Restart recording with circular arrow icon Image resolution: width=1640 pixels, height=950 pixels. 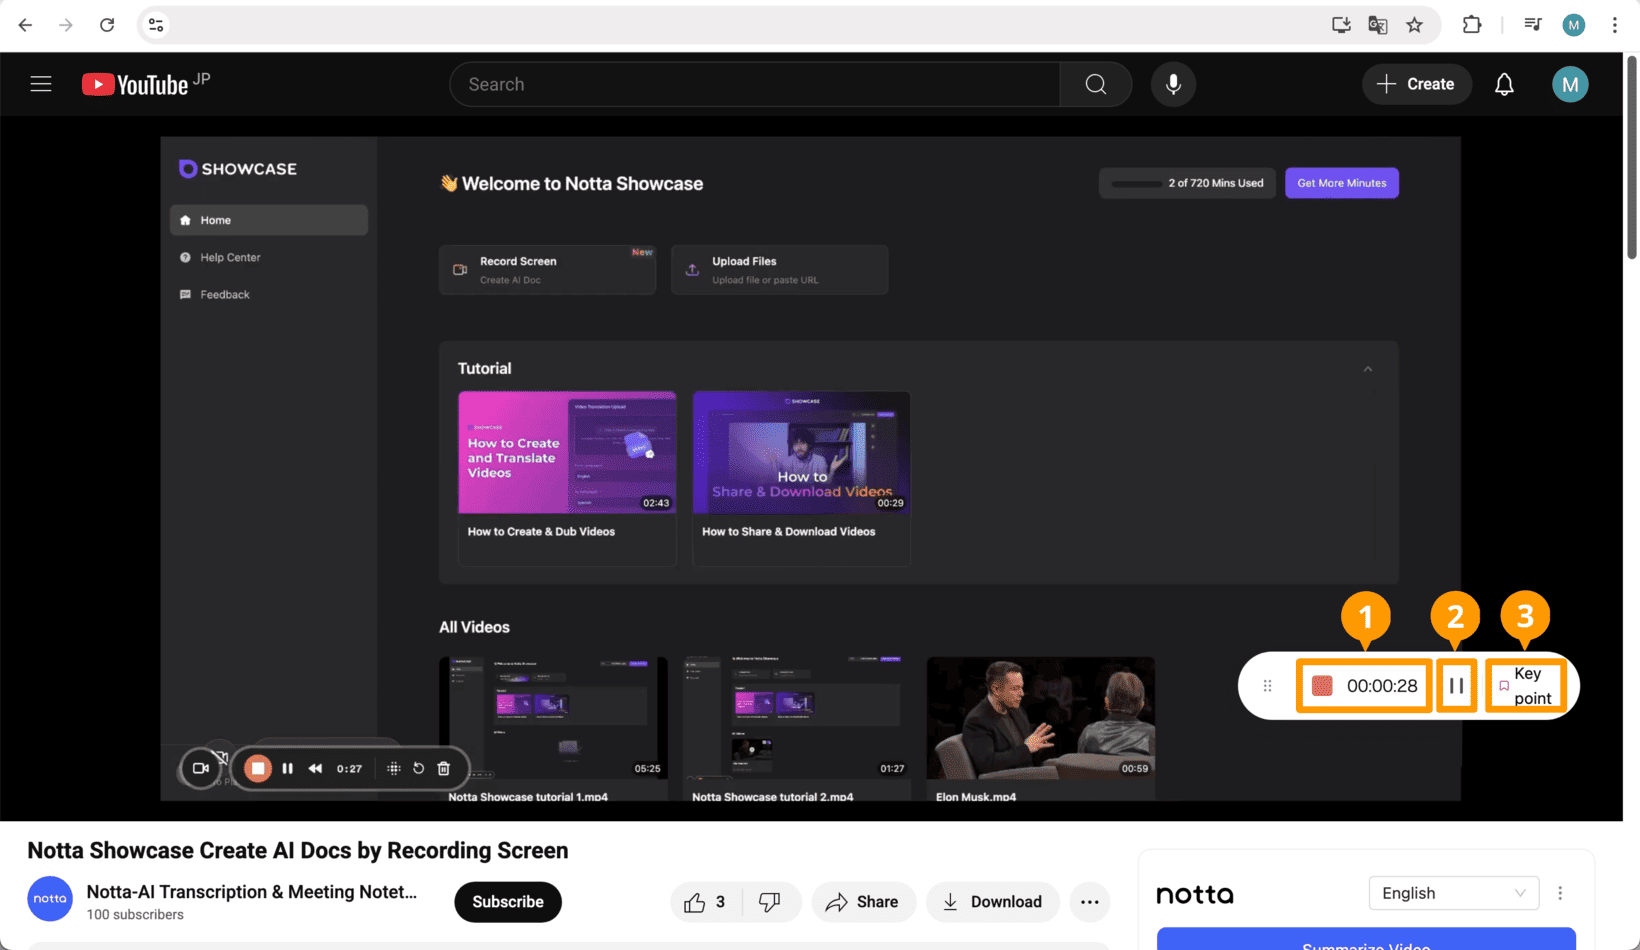(418, 768)
